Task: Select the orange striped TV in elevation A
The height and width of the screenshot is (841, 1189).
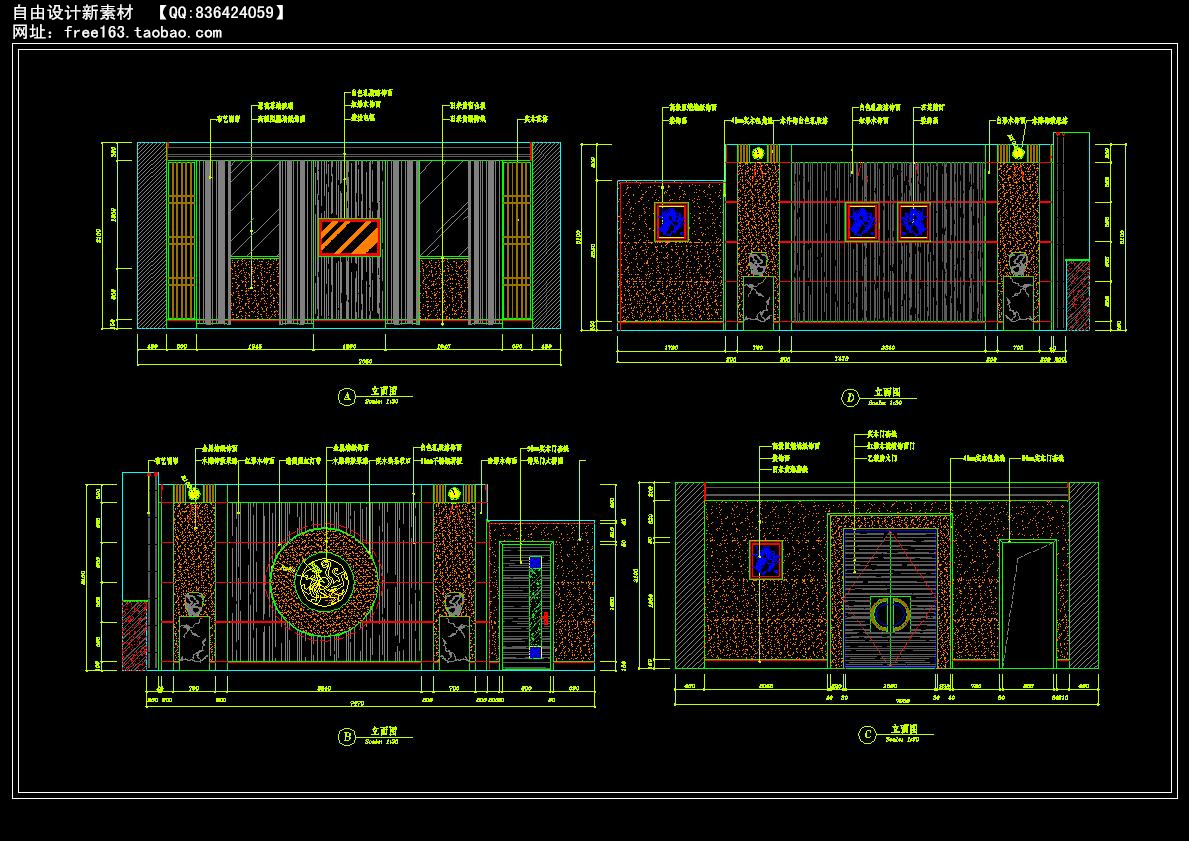Action: (x=349, y=237)
